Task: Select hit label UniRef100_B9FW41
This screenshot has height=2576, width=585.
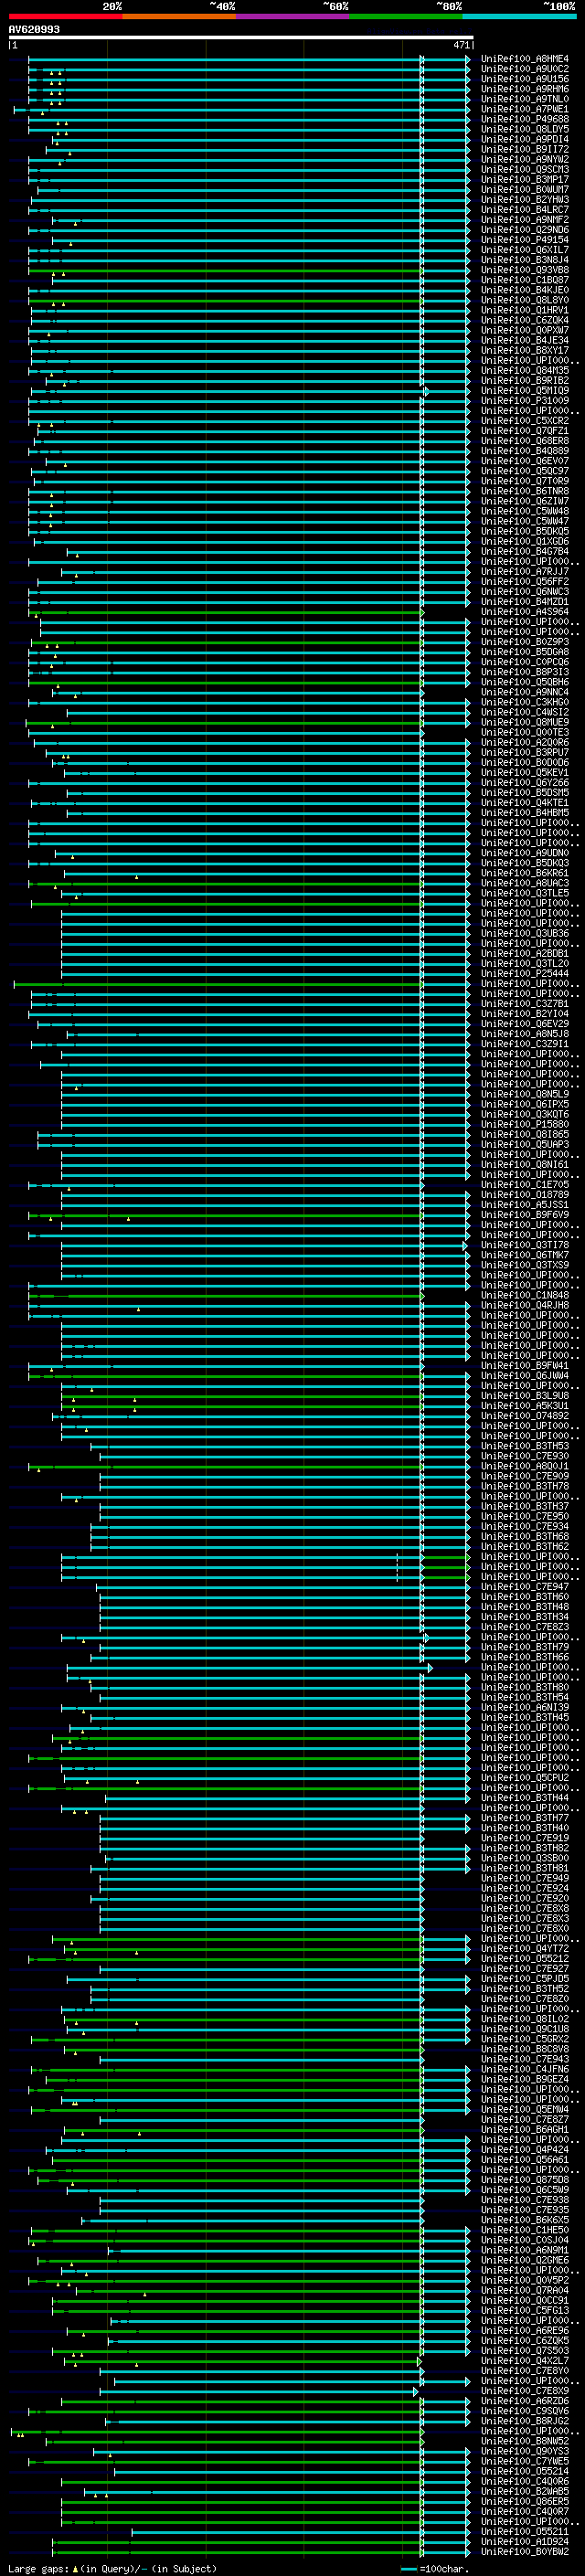Action: coord(524,1366)
